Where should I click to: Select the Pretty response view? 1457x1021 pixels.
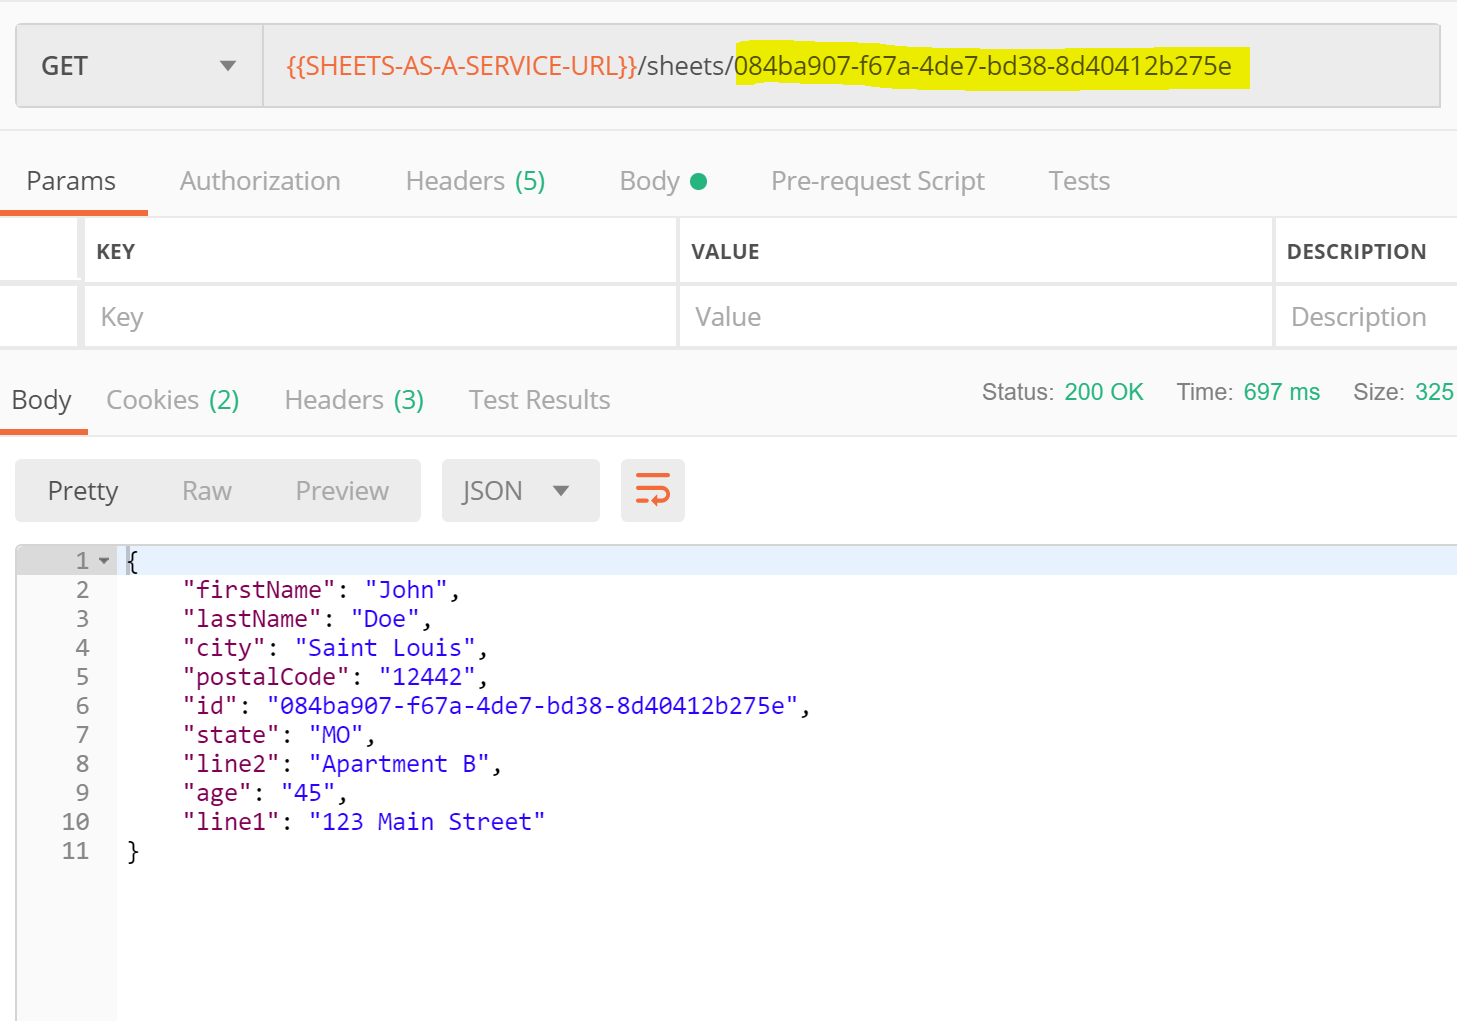(x=83, y=490)
